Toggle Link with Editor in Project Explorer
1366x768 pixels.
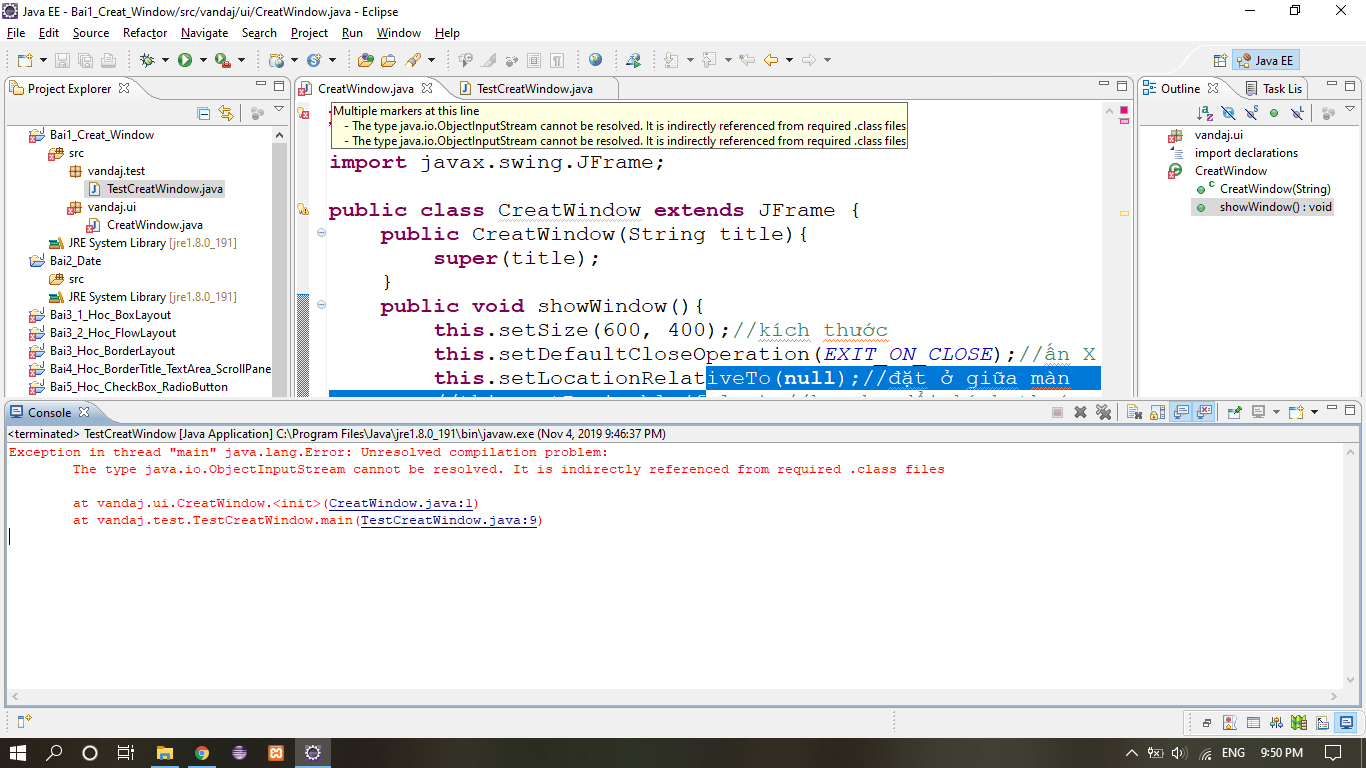click(x=226, y=113)
